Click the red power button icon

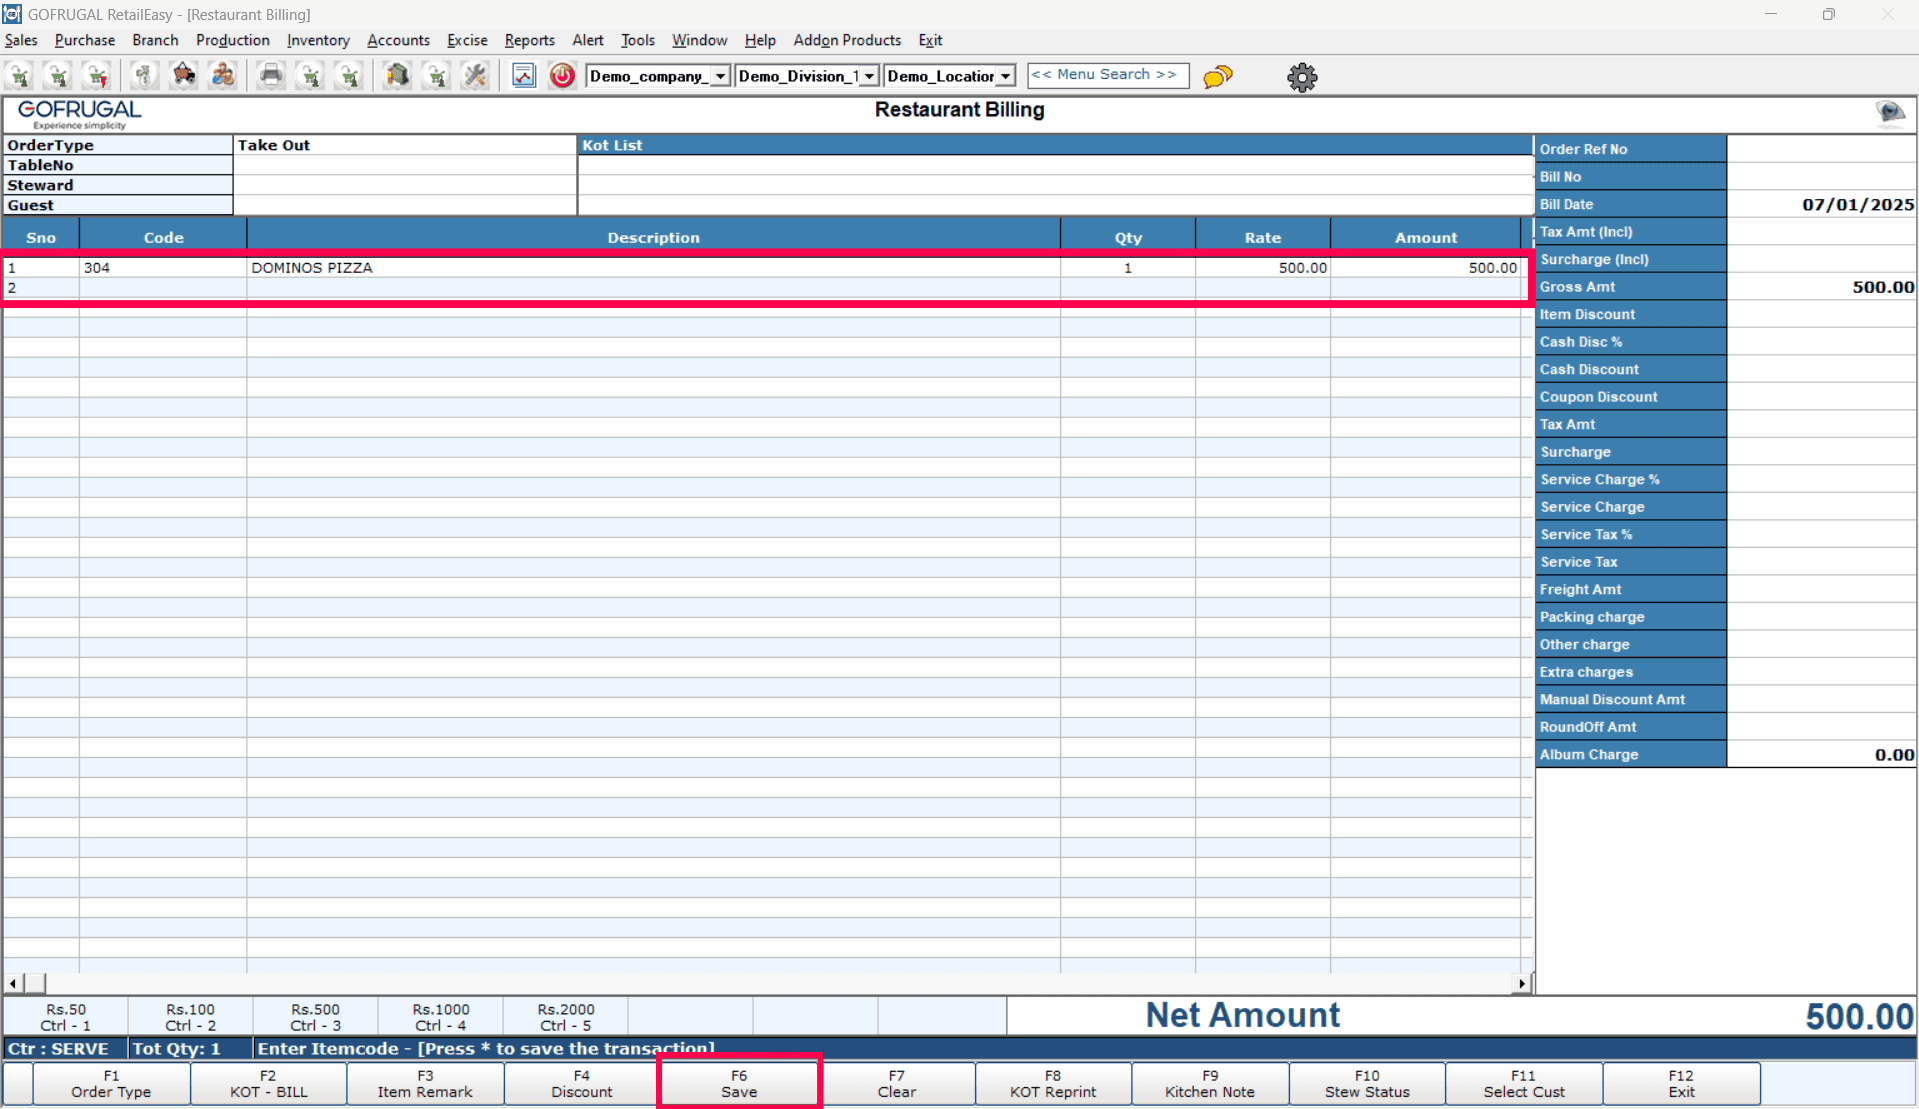tap(562, 76)
